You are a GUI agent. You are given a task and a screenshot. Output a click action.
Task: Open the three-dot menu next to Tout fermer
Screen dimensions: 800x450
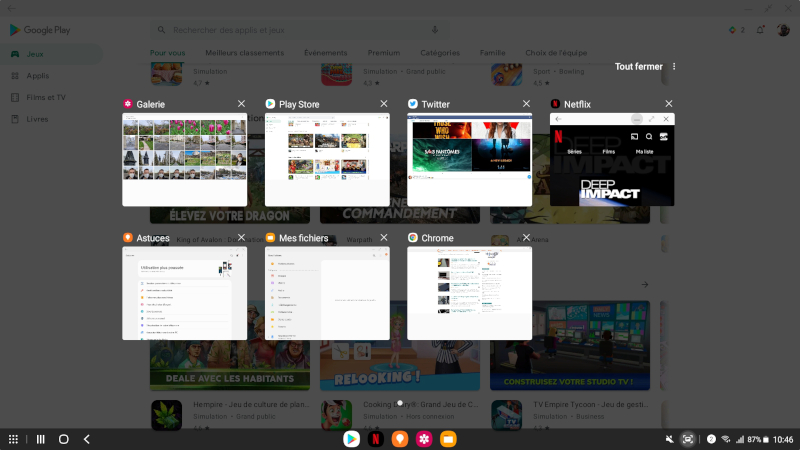tap(674, 66)
